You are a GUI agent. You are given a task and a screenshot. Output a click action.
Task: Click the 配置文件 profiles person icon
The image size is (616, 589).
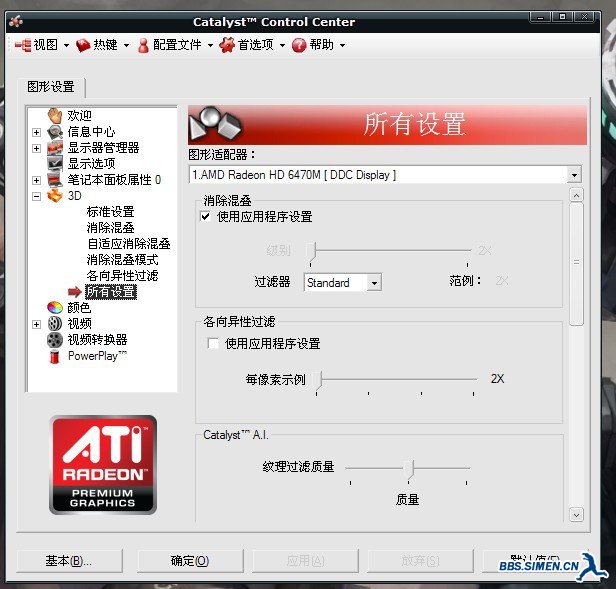coord(143,45)
